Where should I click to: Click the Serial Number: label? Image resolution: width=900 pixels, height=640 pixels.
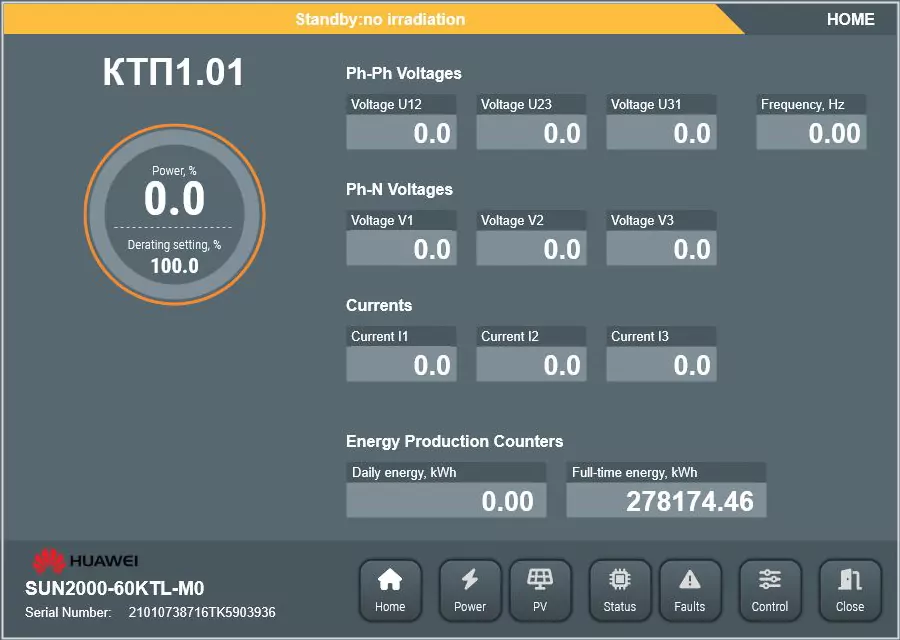point(68,612)
